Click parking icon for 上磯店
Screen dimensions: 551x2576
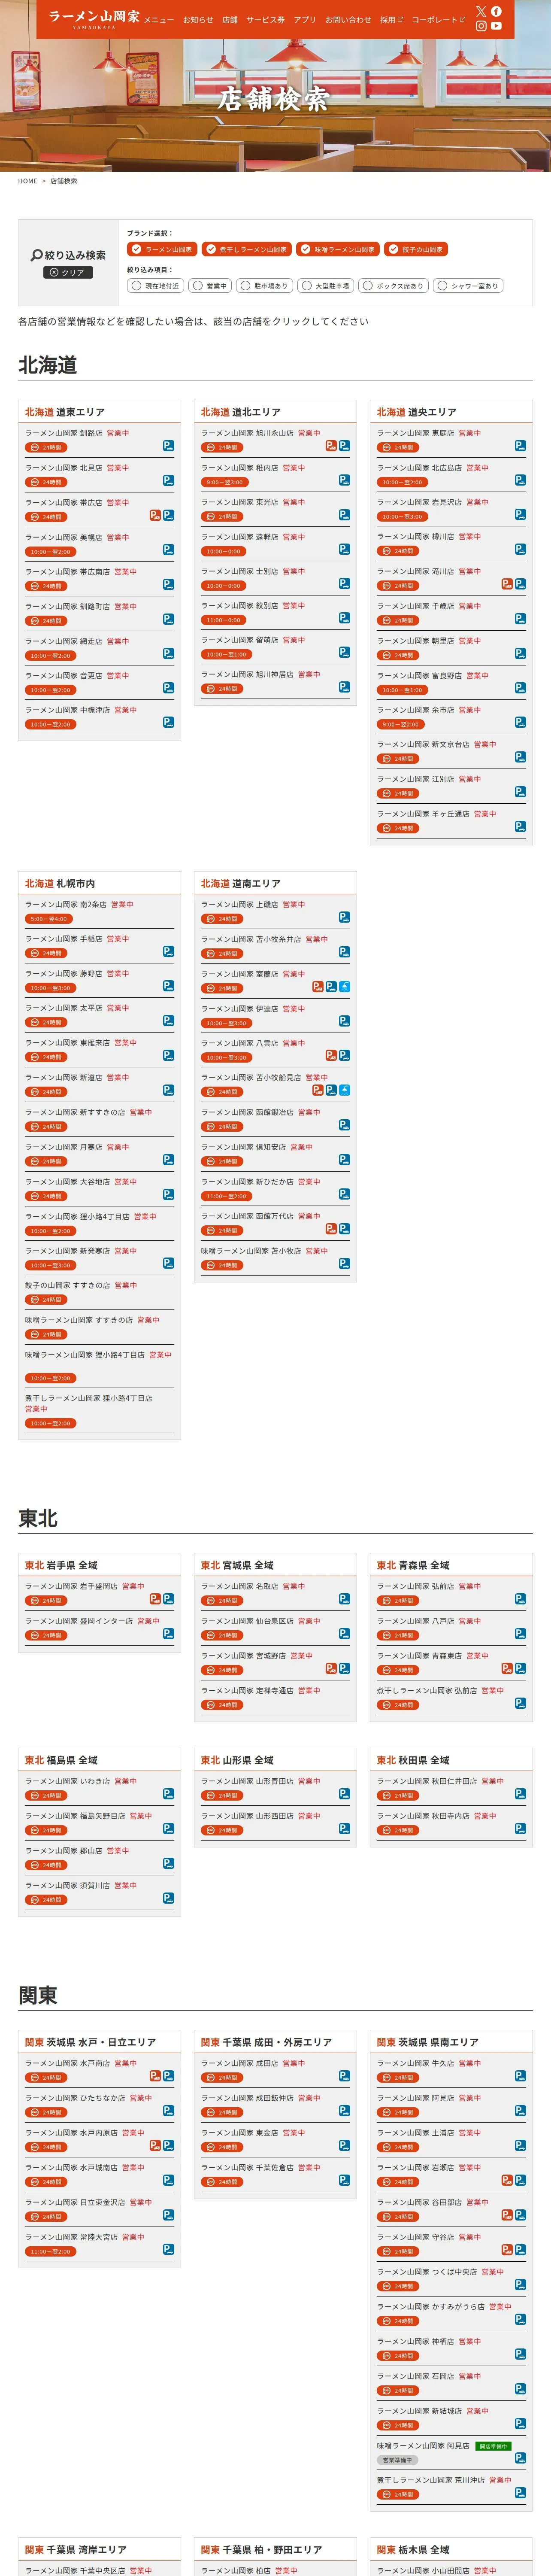(x=344, y=917)
